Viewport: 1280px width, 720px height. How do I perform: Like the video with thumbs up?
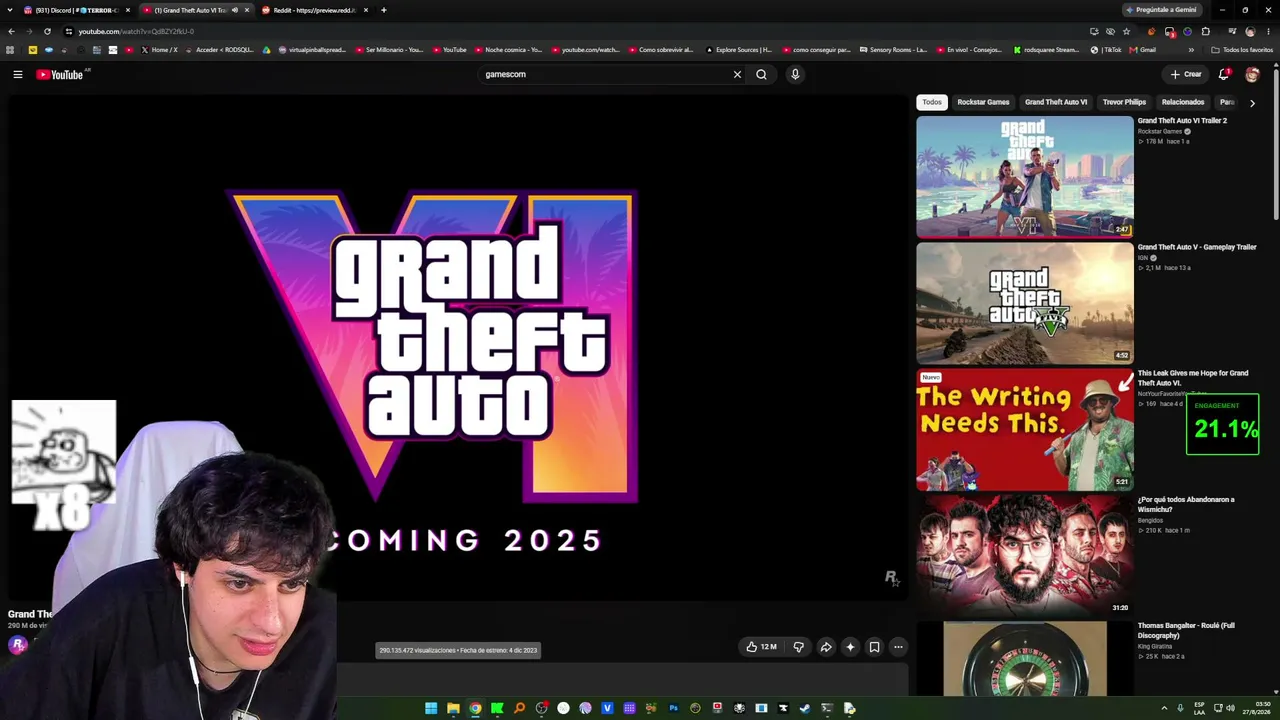point(761,647)
